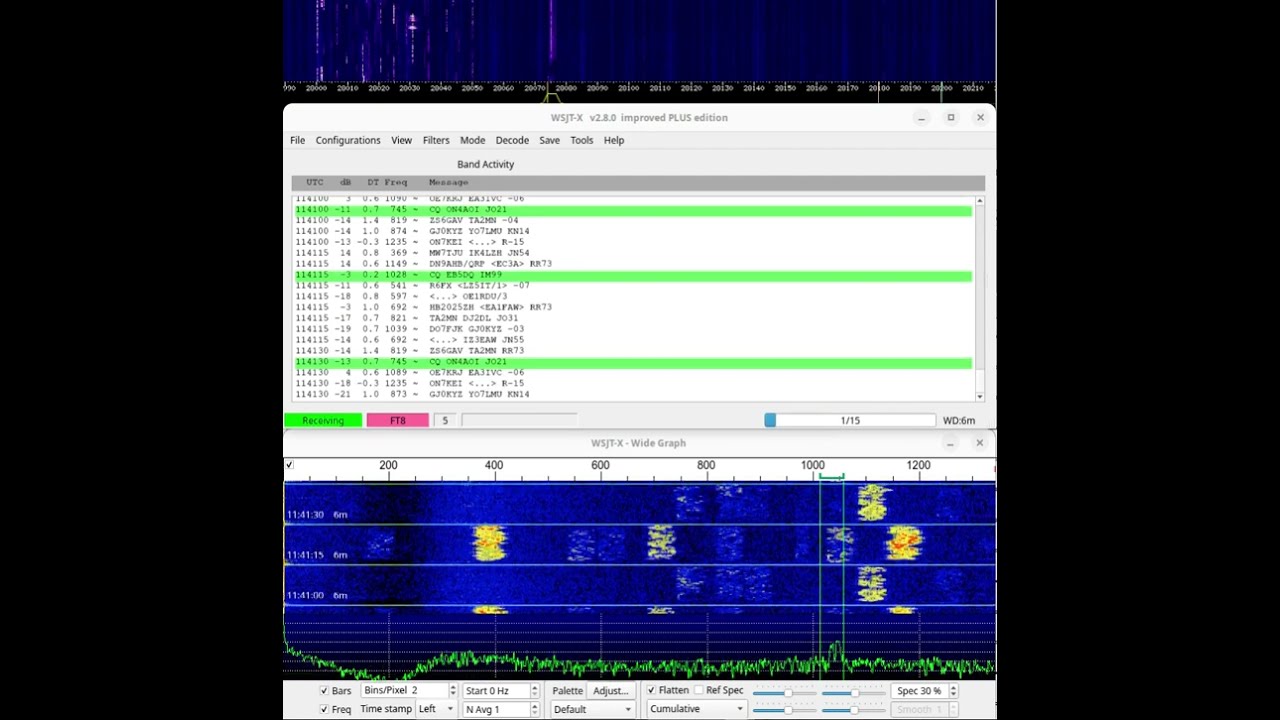
Task: Click Band Activity scrollbar up arrow
Action: [x=980, y=201]
